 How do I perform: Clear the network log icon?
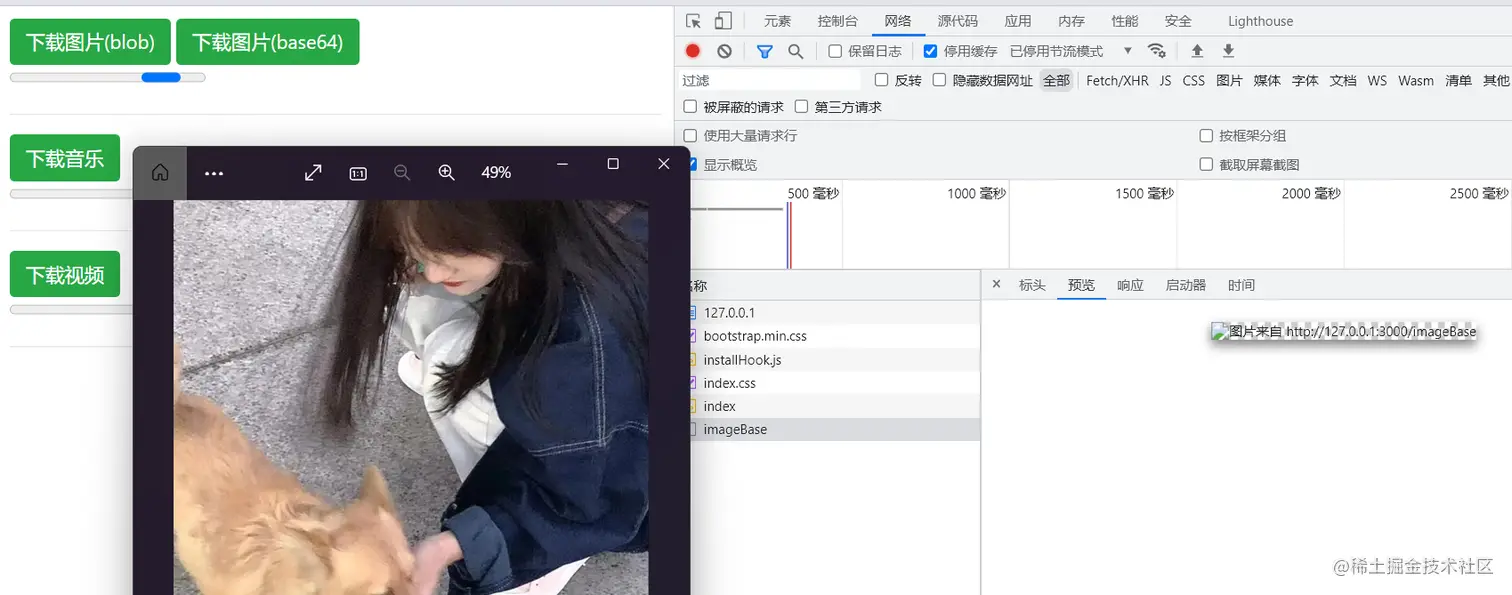pyautogui.click(x=724, y=51)
